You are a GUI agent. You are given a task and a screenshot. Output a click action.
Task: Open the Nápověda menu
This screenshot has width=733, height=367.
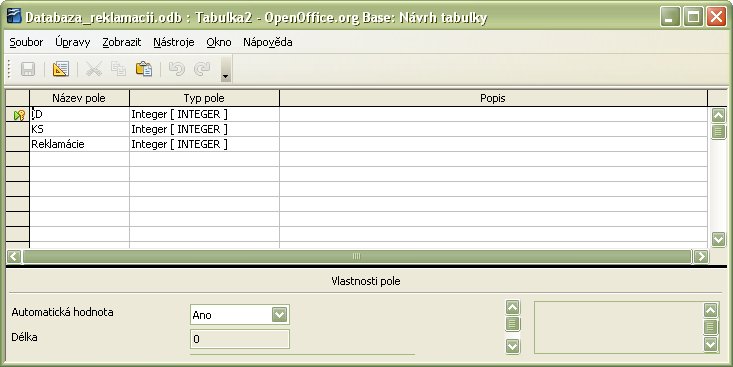pos(267,42)
